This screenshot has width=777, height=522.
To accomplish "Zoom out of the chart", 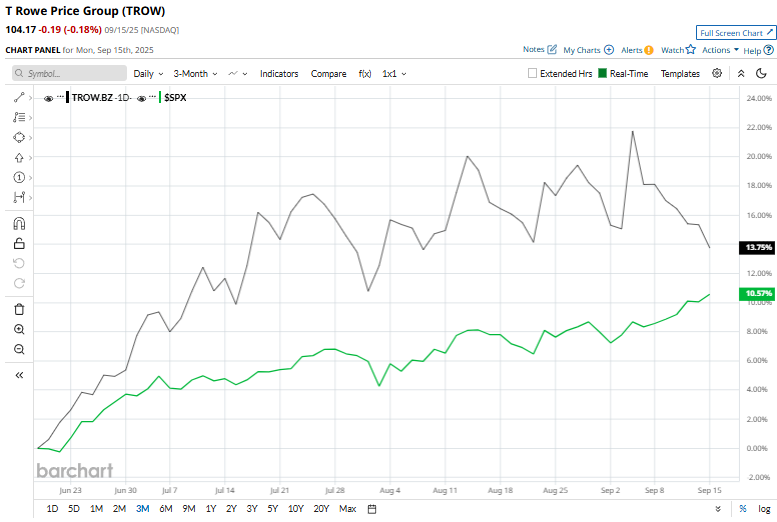I will [19, 349].
